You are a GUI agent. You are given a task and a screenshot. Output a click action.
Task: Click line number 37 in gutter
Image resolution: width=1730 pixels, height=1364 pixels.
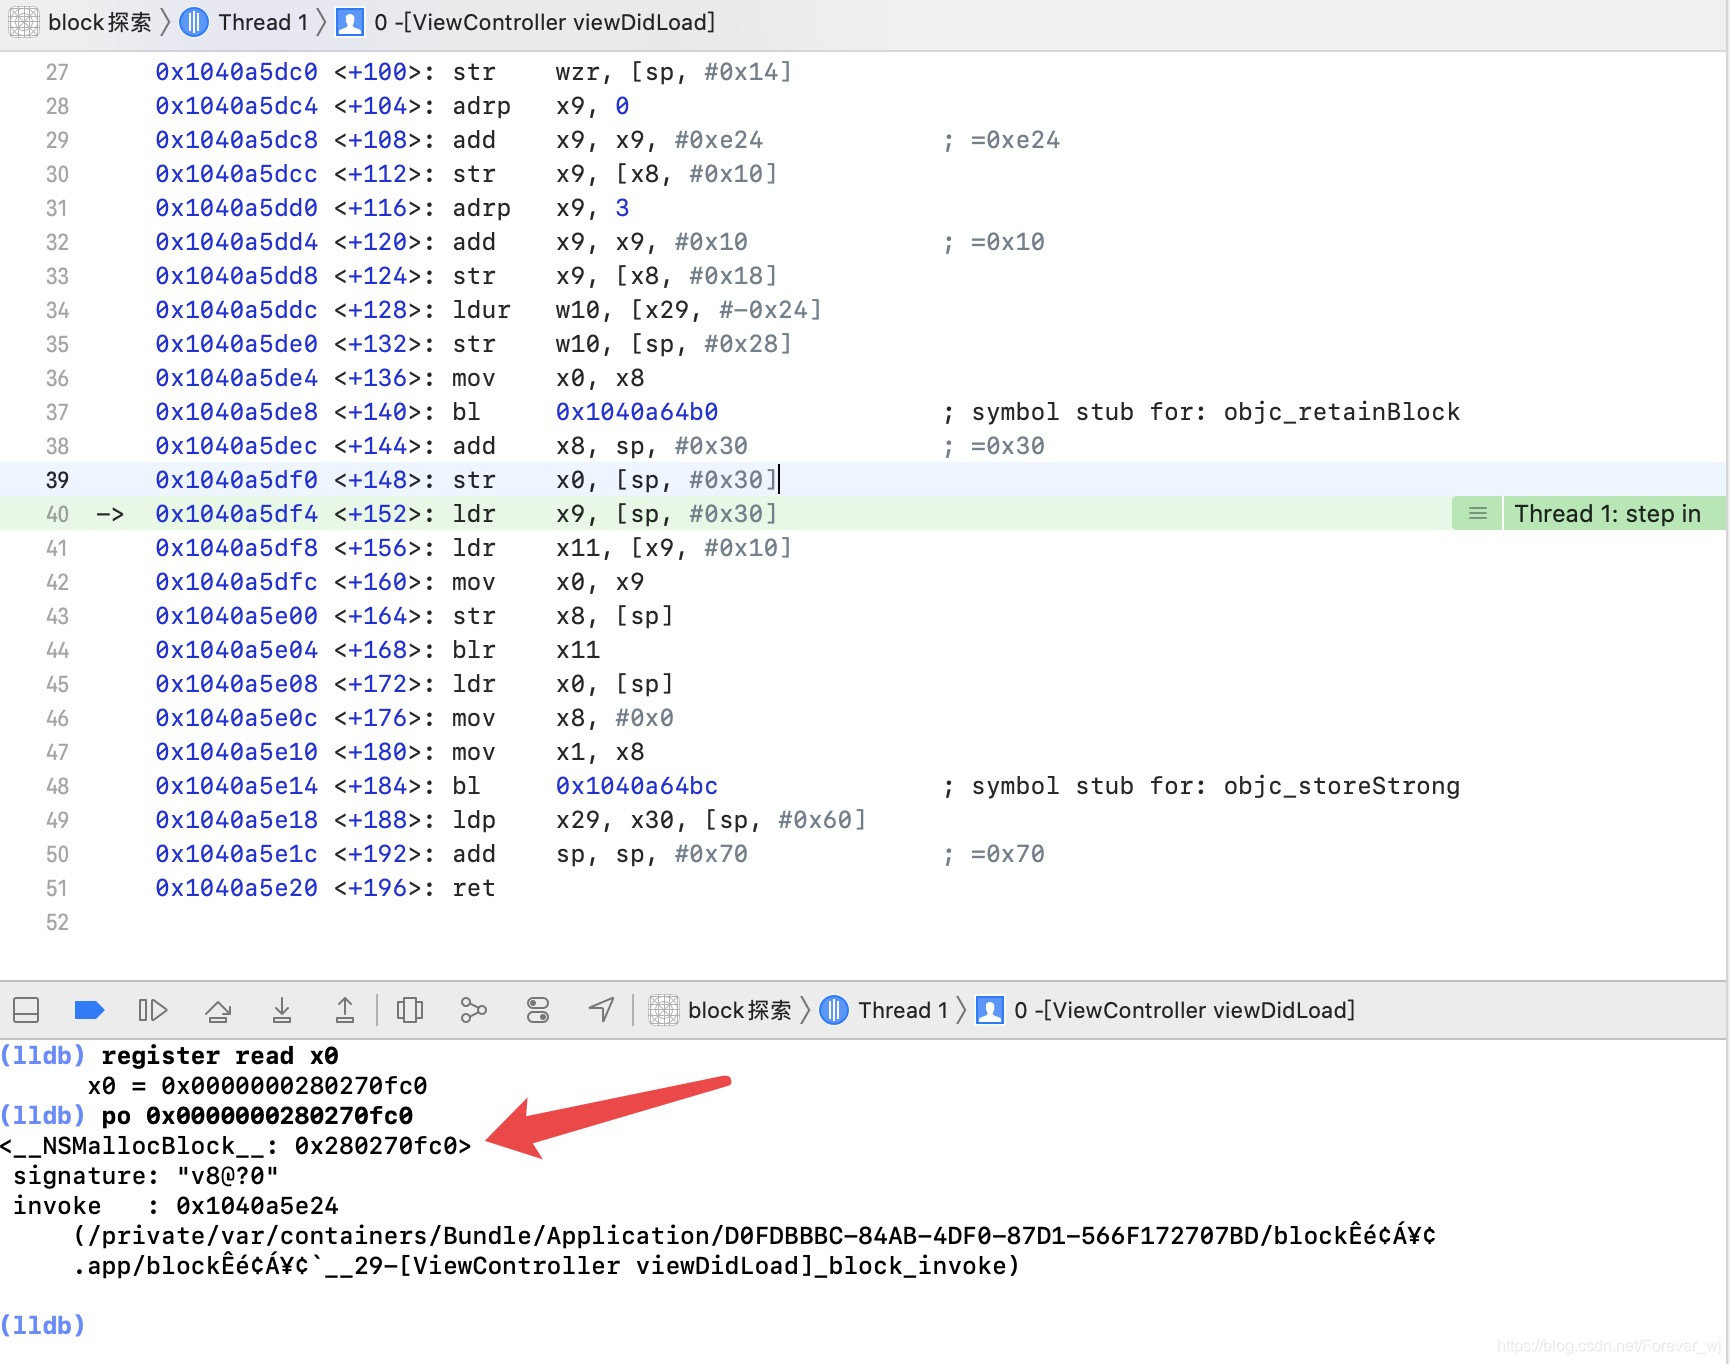pos(57,412)
